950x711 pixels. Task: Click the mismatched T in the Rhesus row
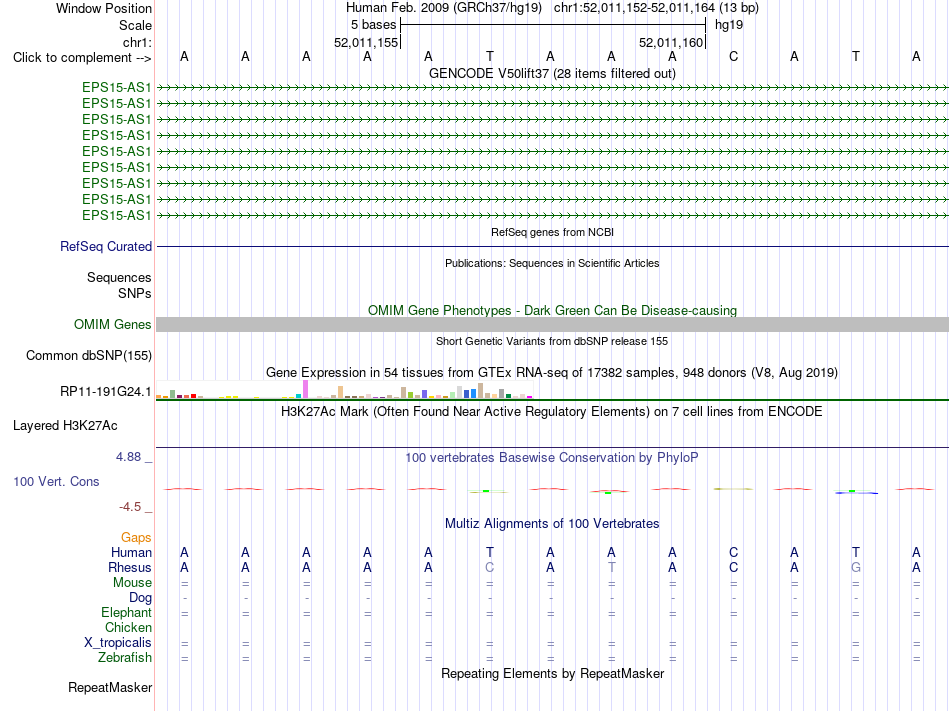(611, 567)
